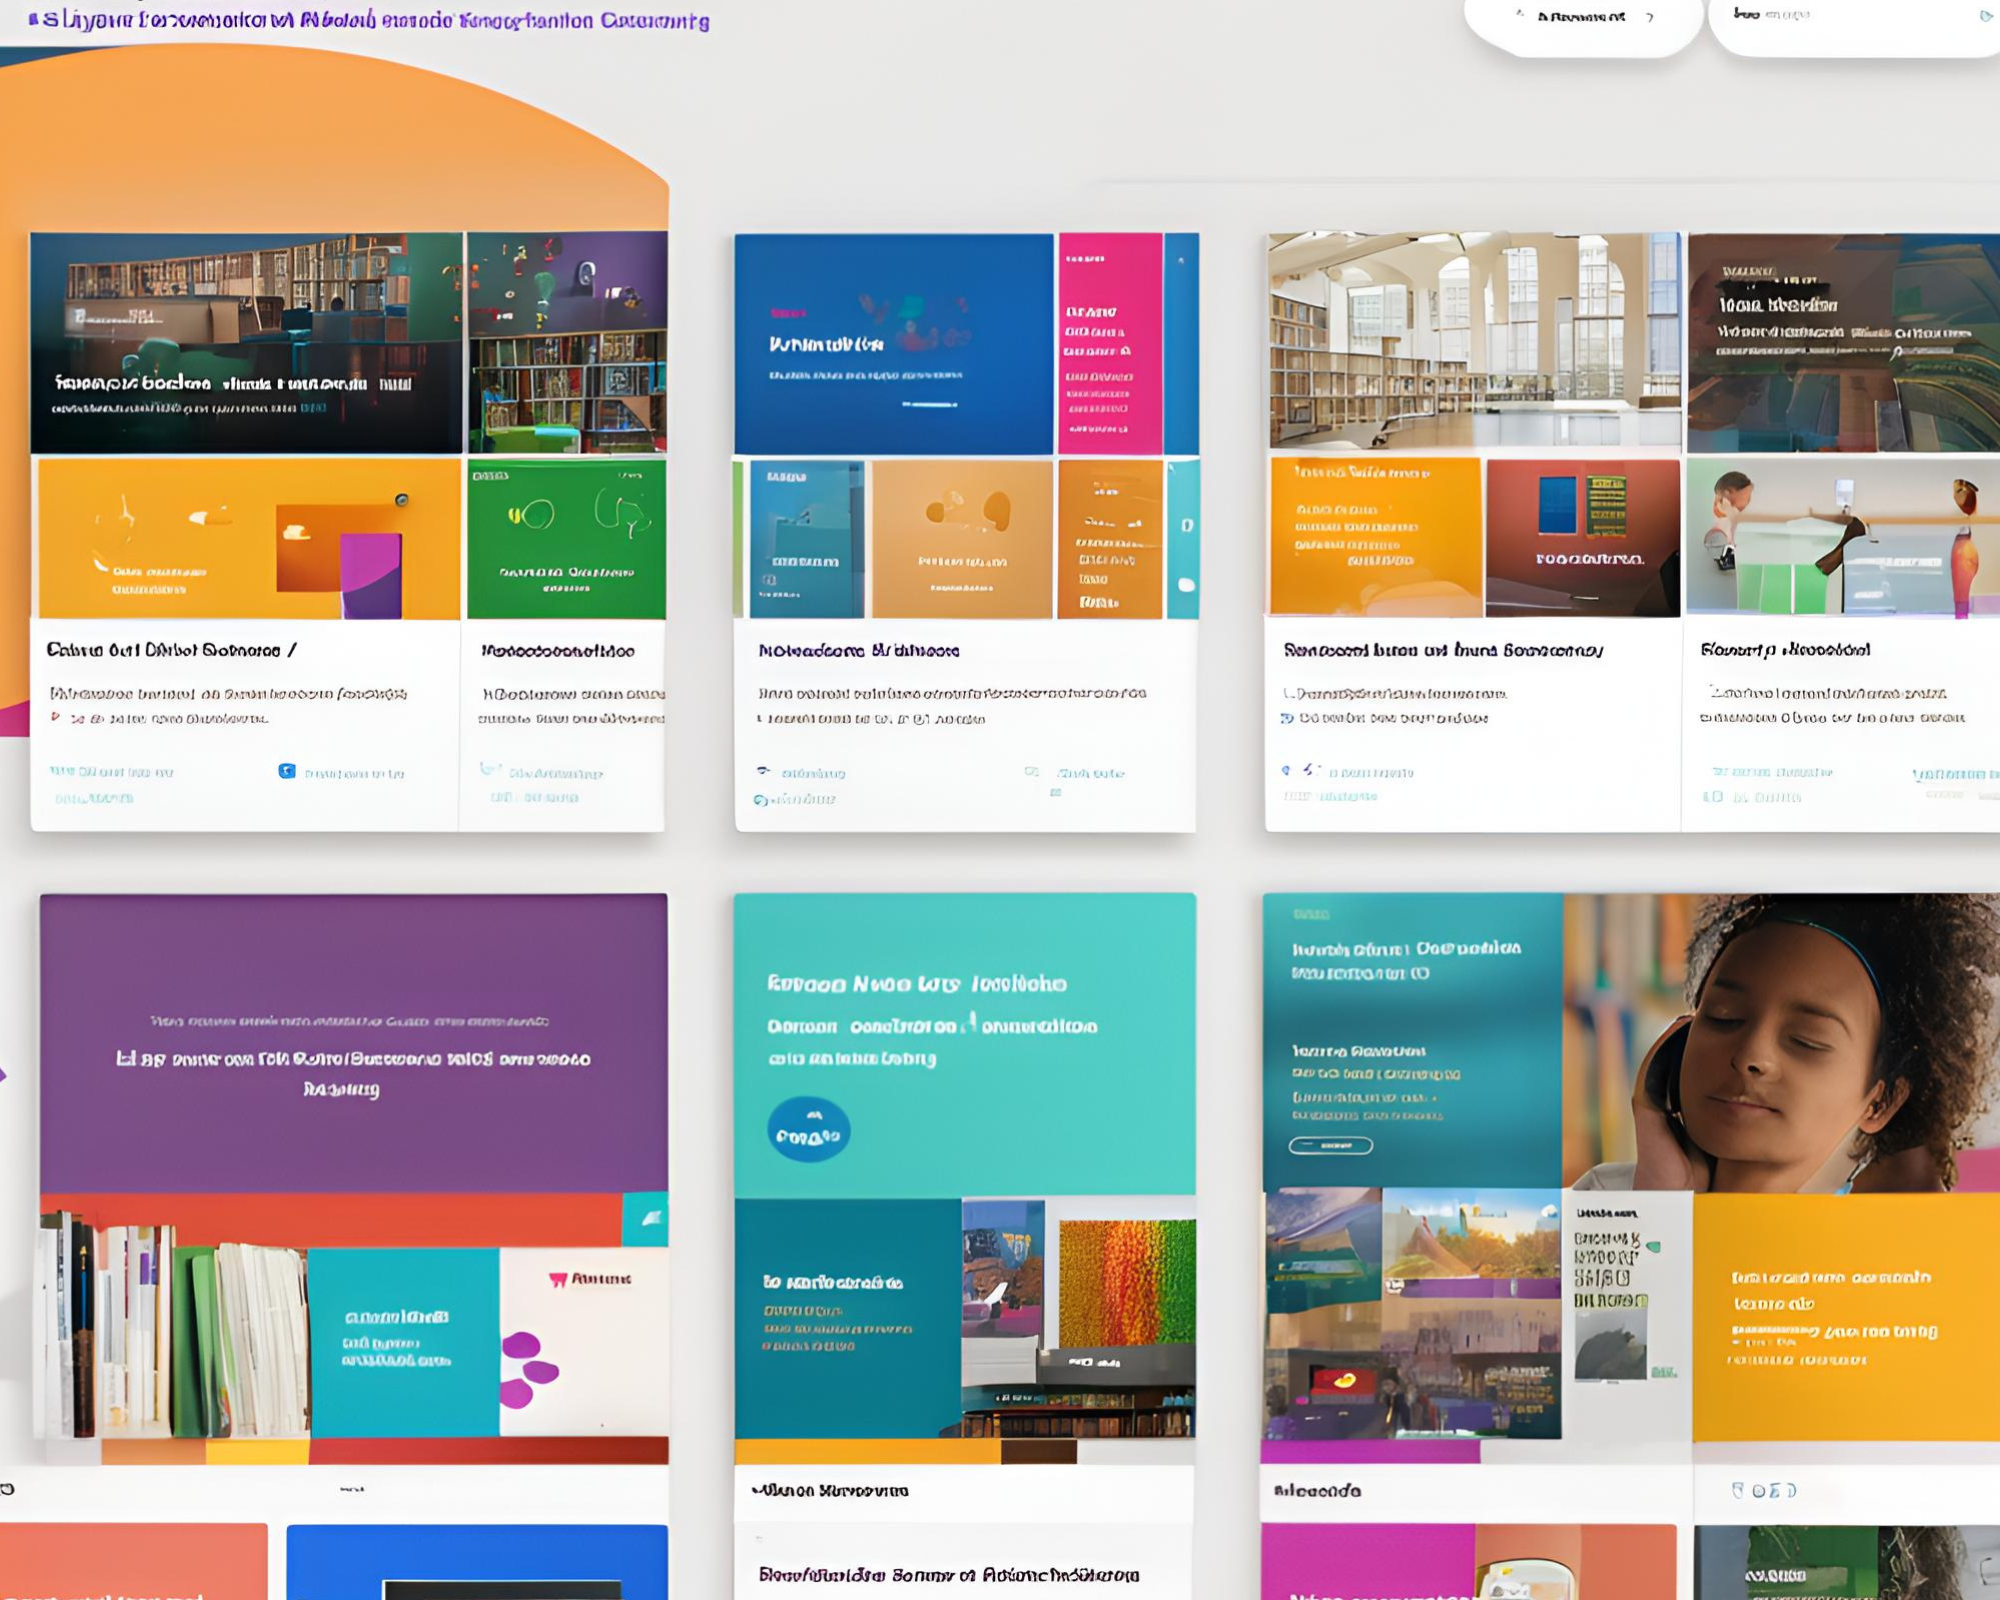The height and width of the screenshot is (1600, 2000).
Task: Open the title link of first gallery card
Action: click(x=171, y=650)
